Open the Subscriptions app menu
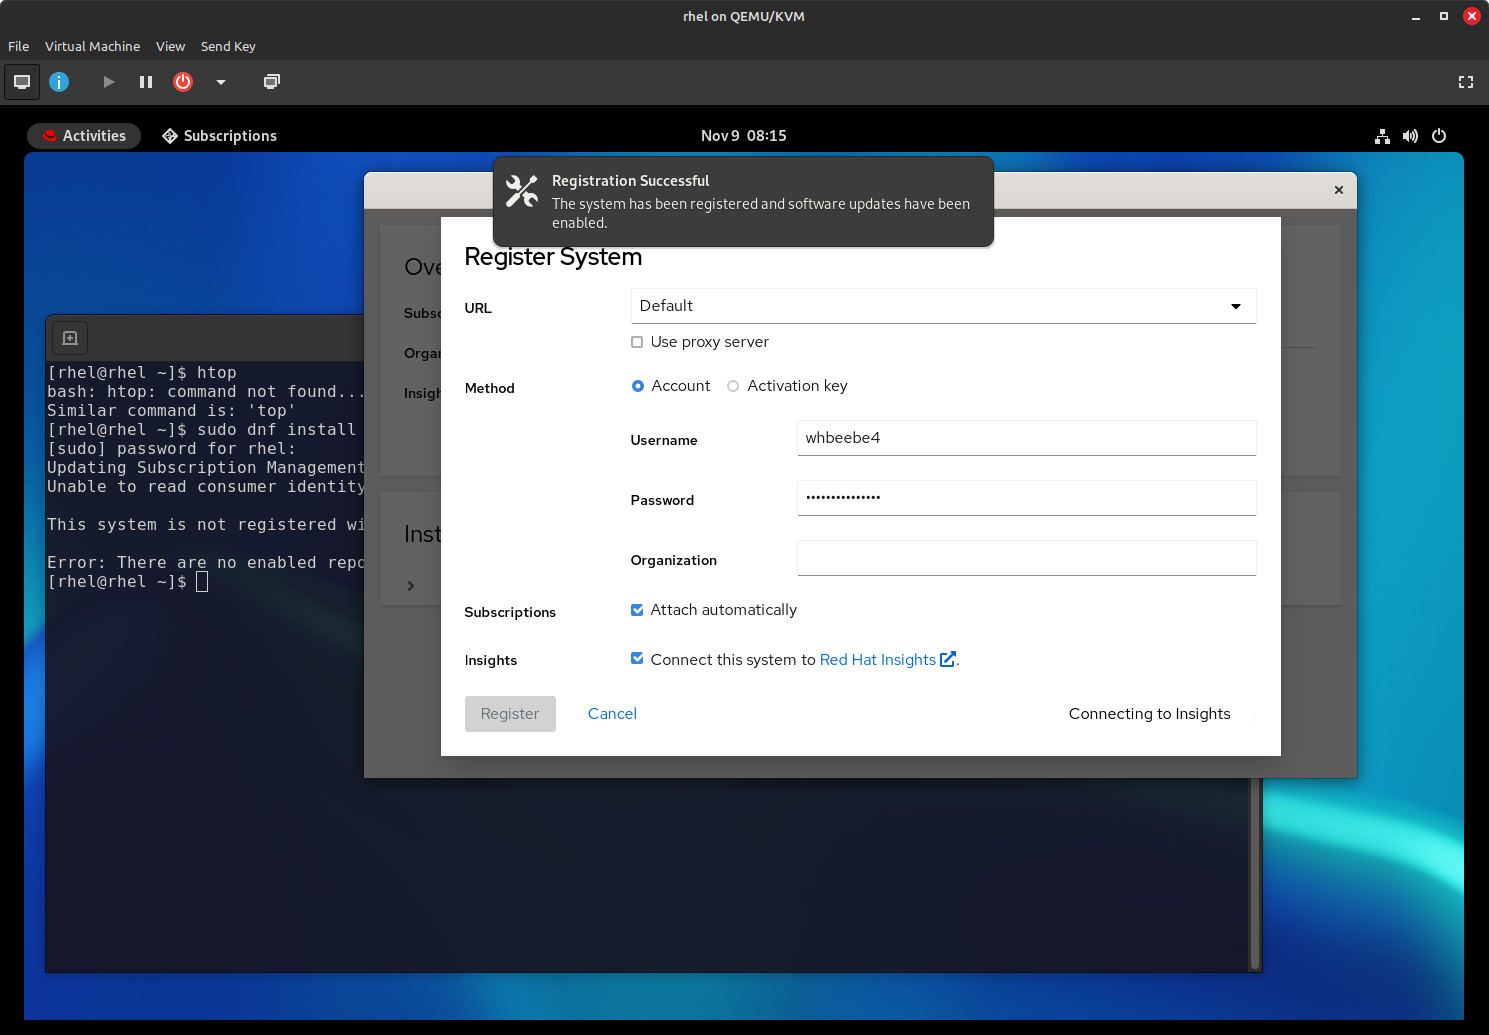1489x1035 pixels. click(x=220, y=136)
